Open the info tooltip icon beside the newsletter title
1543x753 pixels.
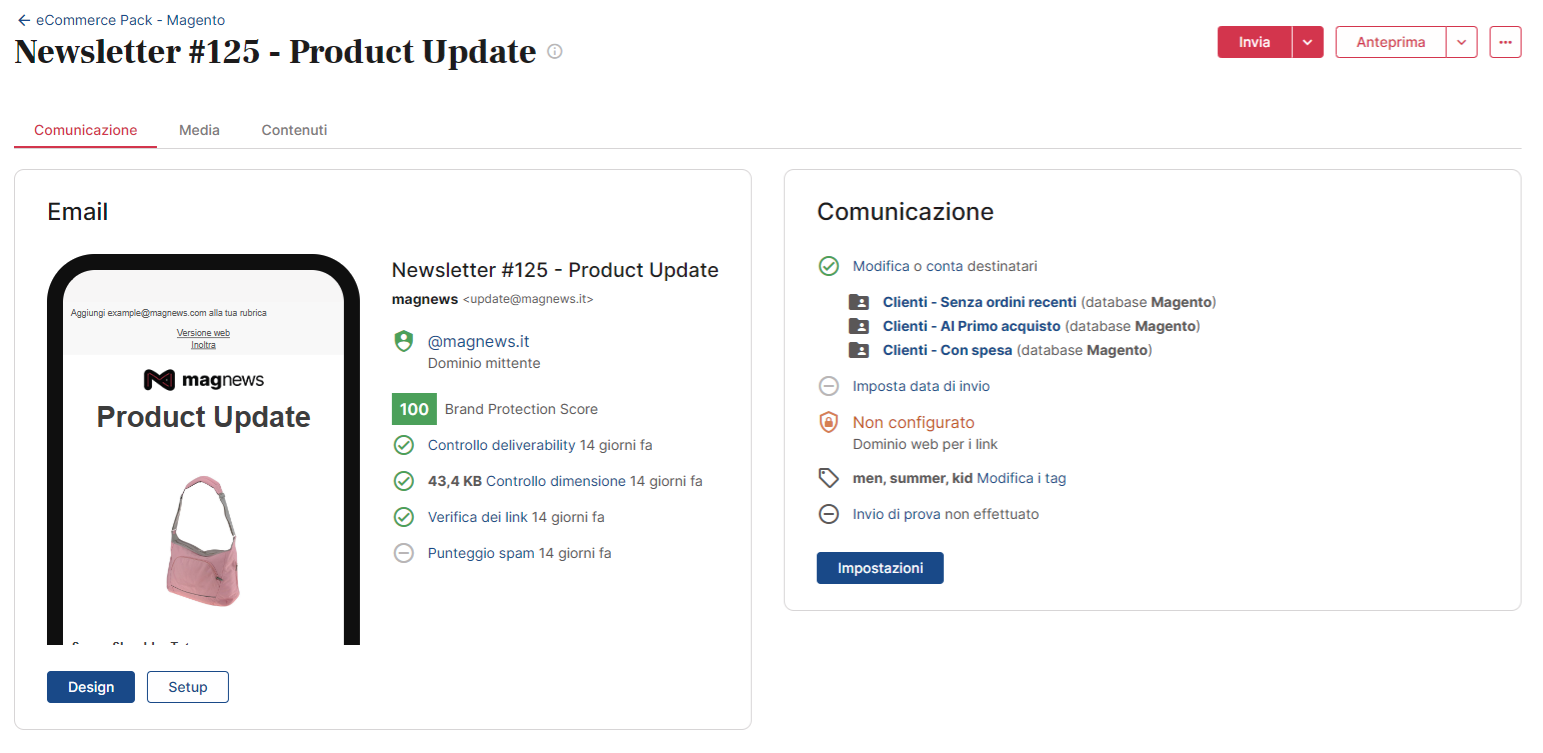[554, 51]
